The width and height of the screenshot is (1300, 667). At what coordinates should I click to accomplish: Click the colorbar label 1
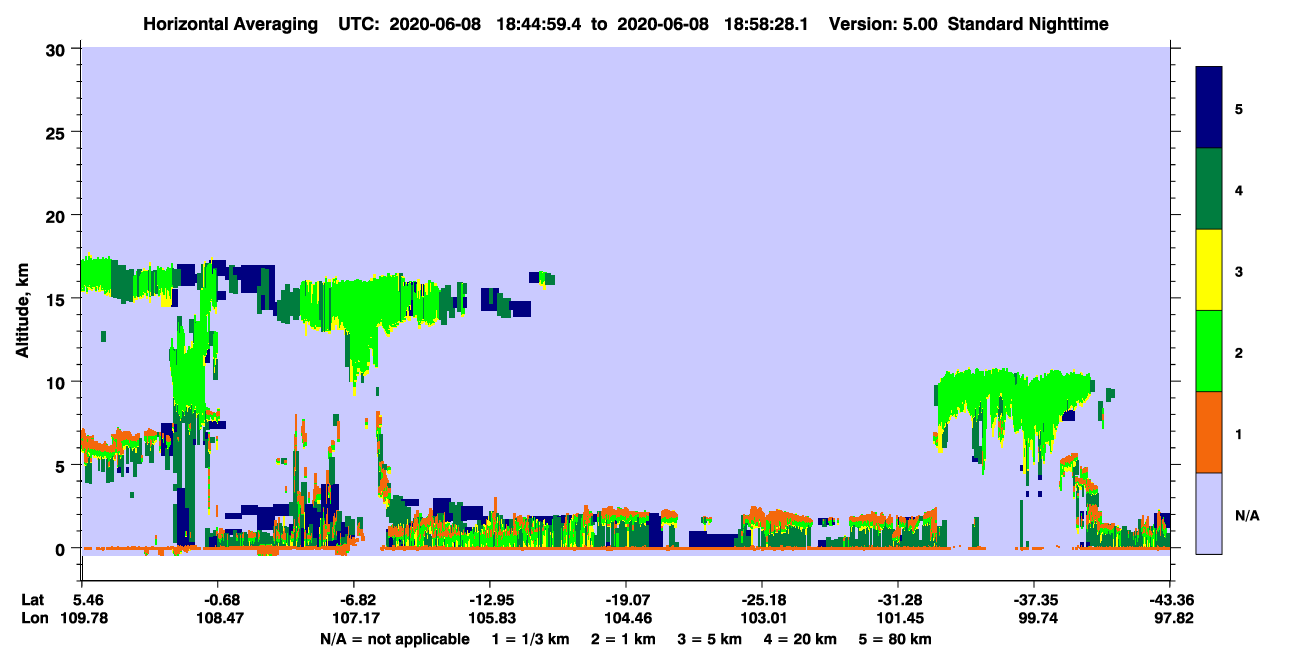[x=1239, y=433]
